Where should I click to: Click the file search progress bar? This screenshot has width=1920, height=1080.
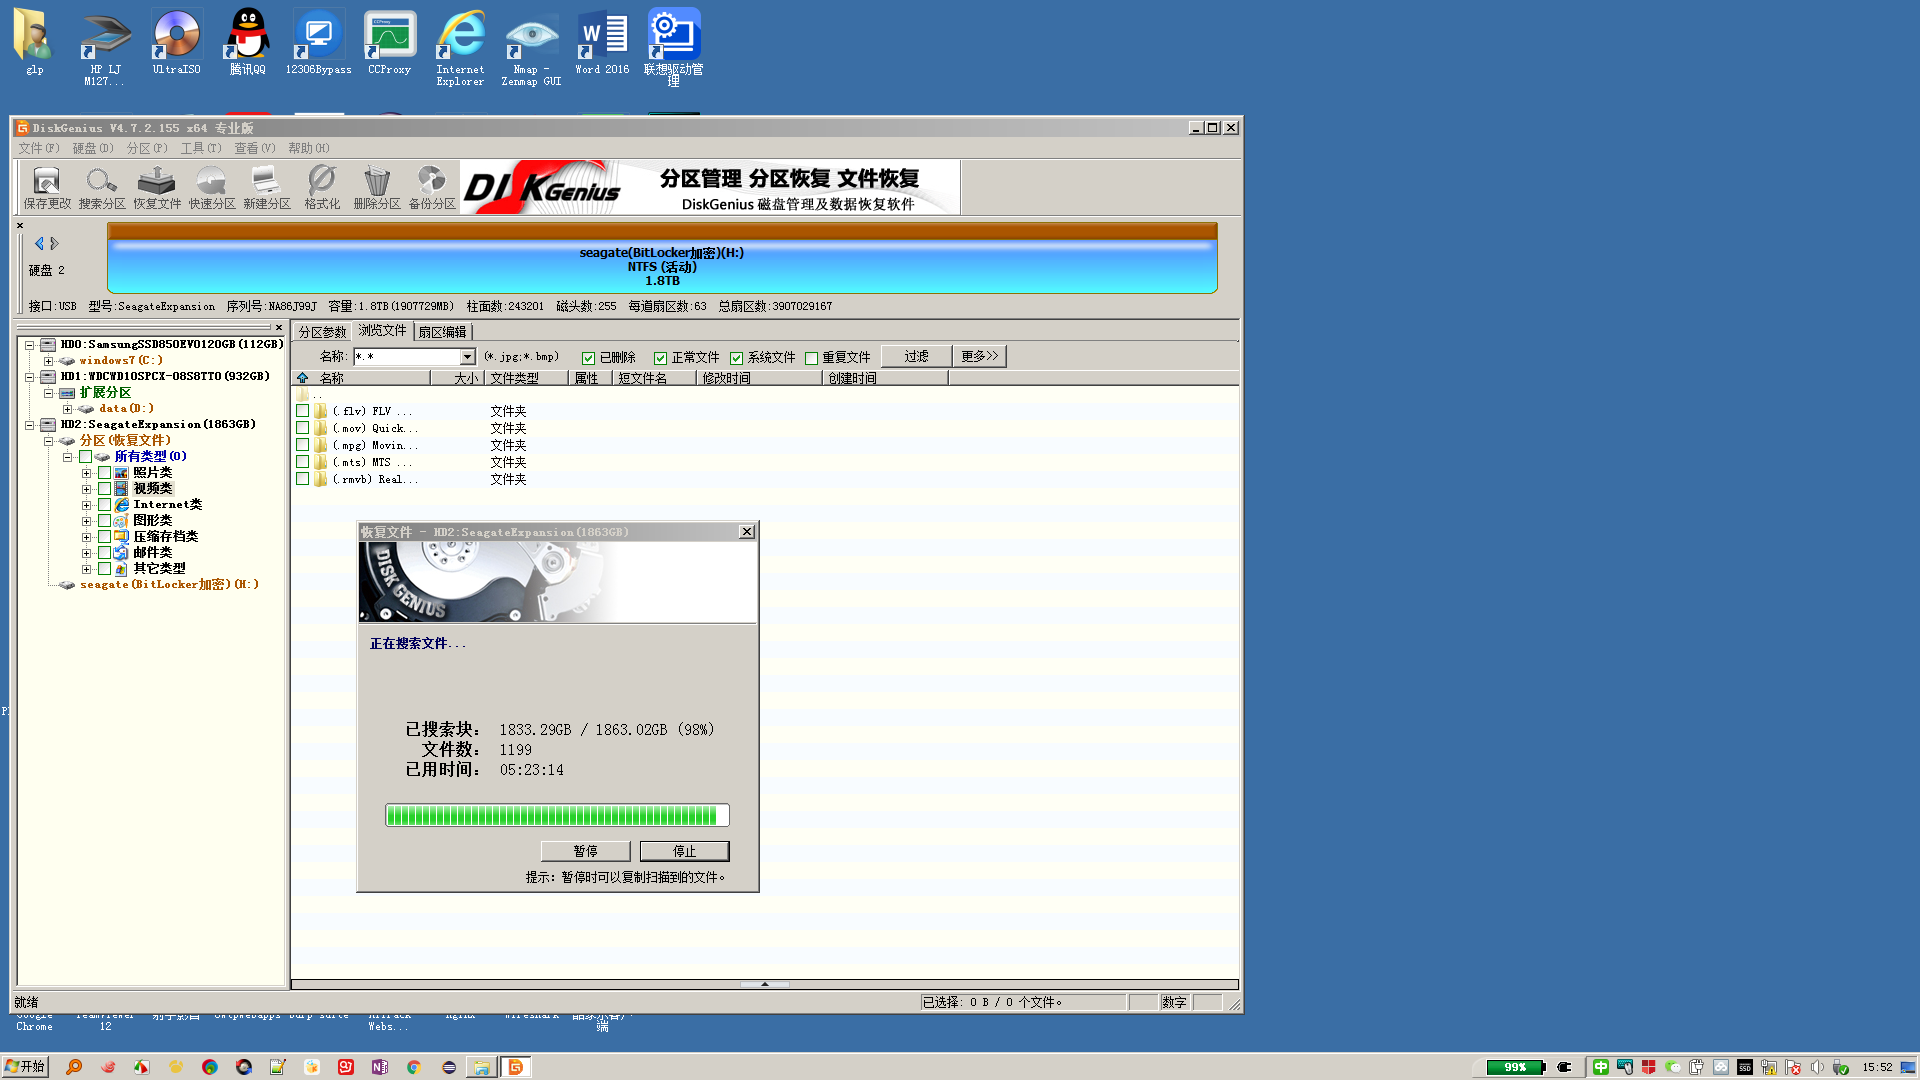(x=557, y=815)
